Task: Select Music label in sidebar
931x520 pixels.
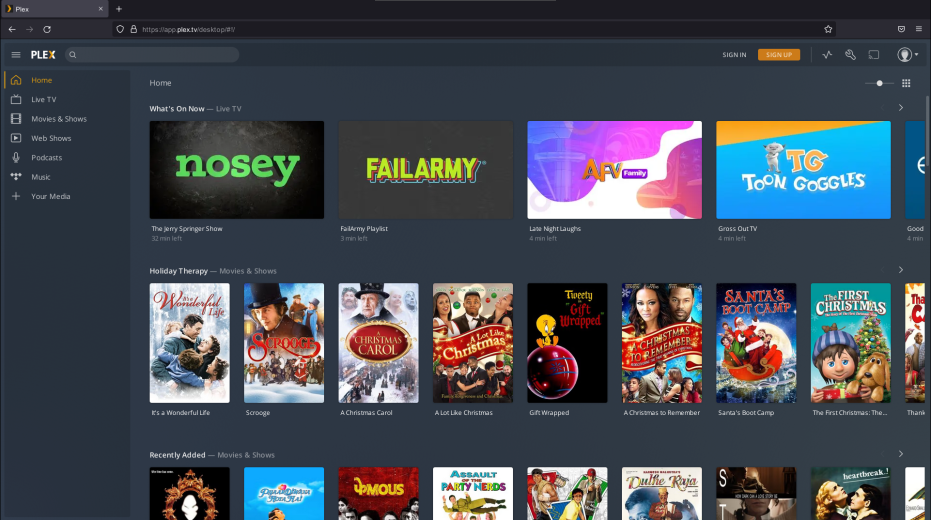Action: [x=40, y=177]
